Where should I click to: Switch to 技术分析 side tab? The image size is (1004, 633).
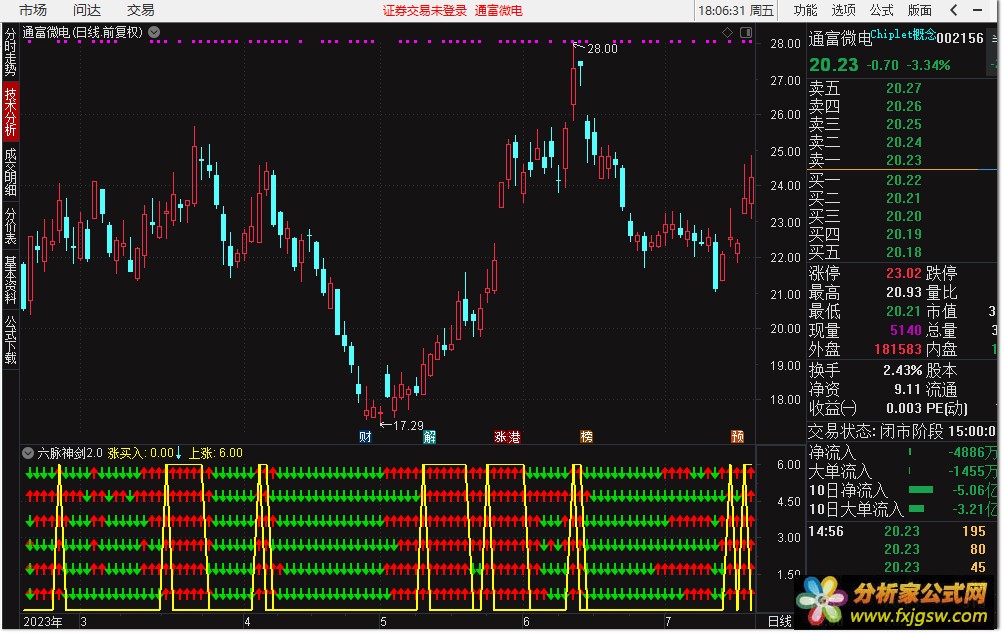[10, 112]
